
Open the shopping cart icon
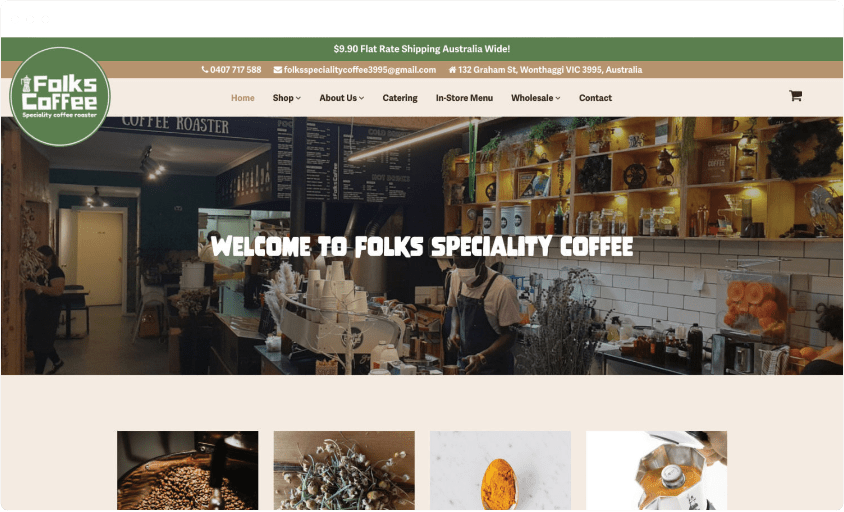coord(795,96)
